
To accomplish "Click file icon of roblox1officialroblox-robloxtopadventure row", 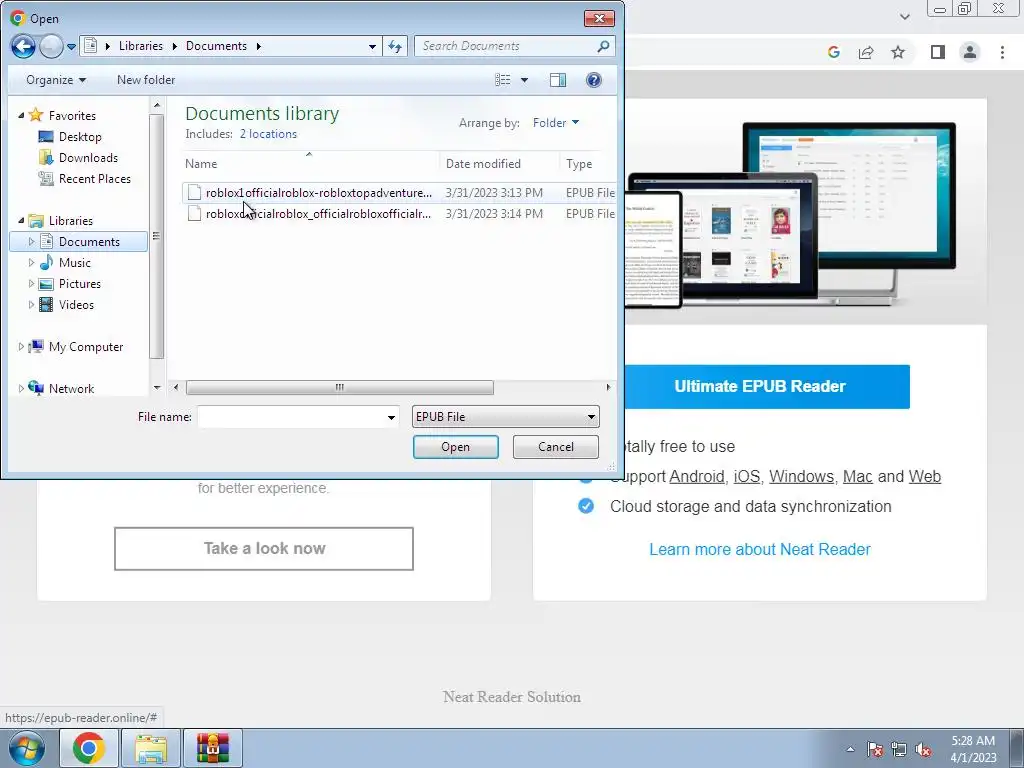I will click(x=194, y=192).
